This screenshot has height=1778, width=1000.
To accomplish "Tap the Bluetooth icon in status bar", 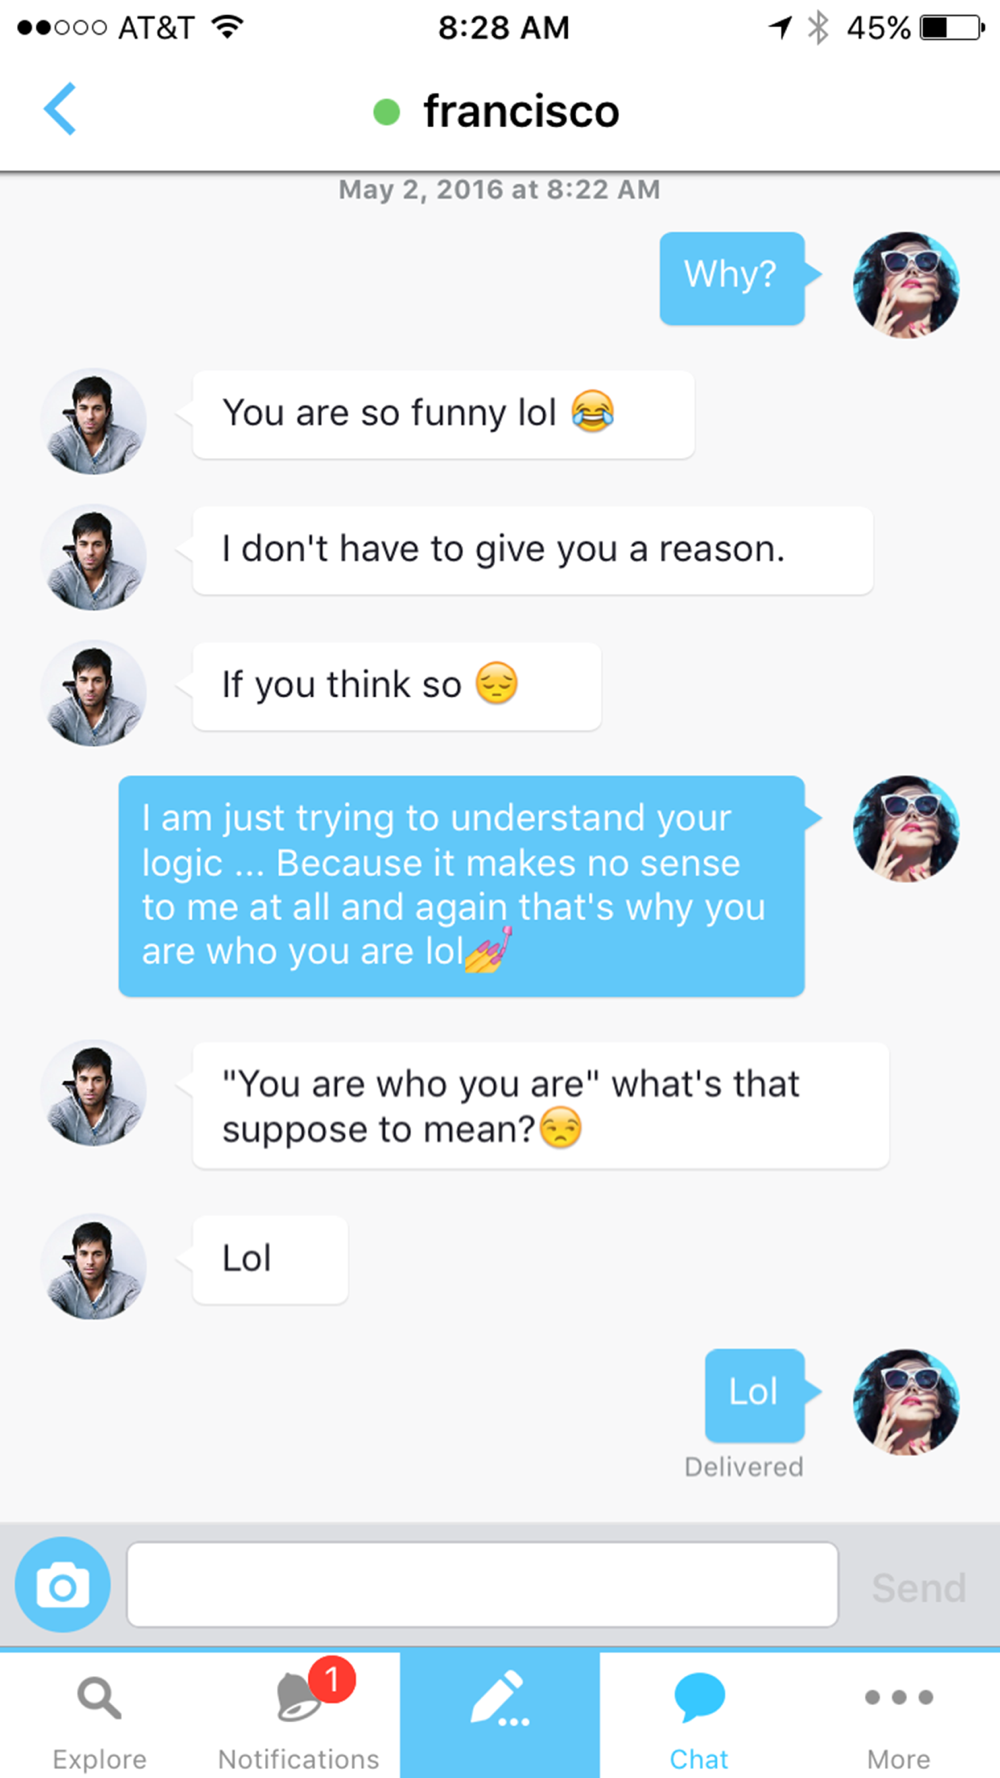I will point(818,27).
